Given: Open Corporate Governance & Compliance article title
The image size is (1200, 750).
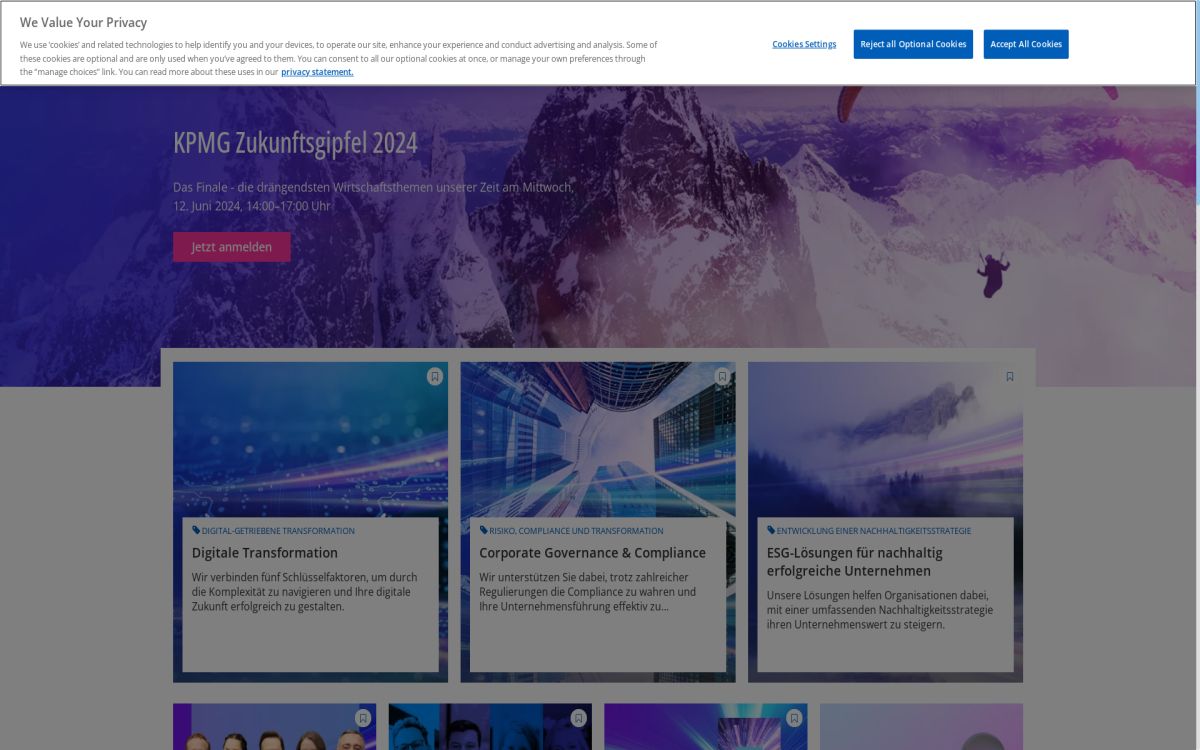Looking at the screenshot, I should [x=592, y=553].
